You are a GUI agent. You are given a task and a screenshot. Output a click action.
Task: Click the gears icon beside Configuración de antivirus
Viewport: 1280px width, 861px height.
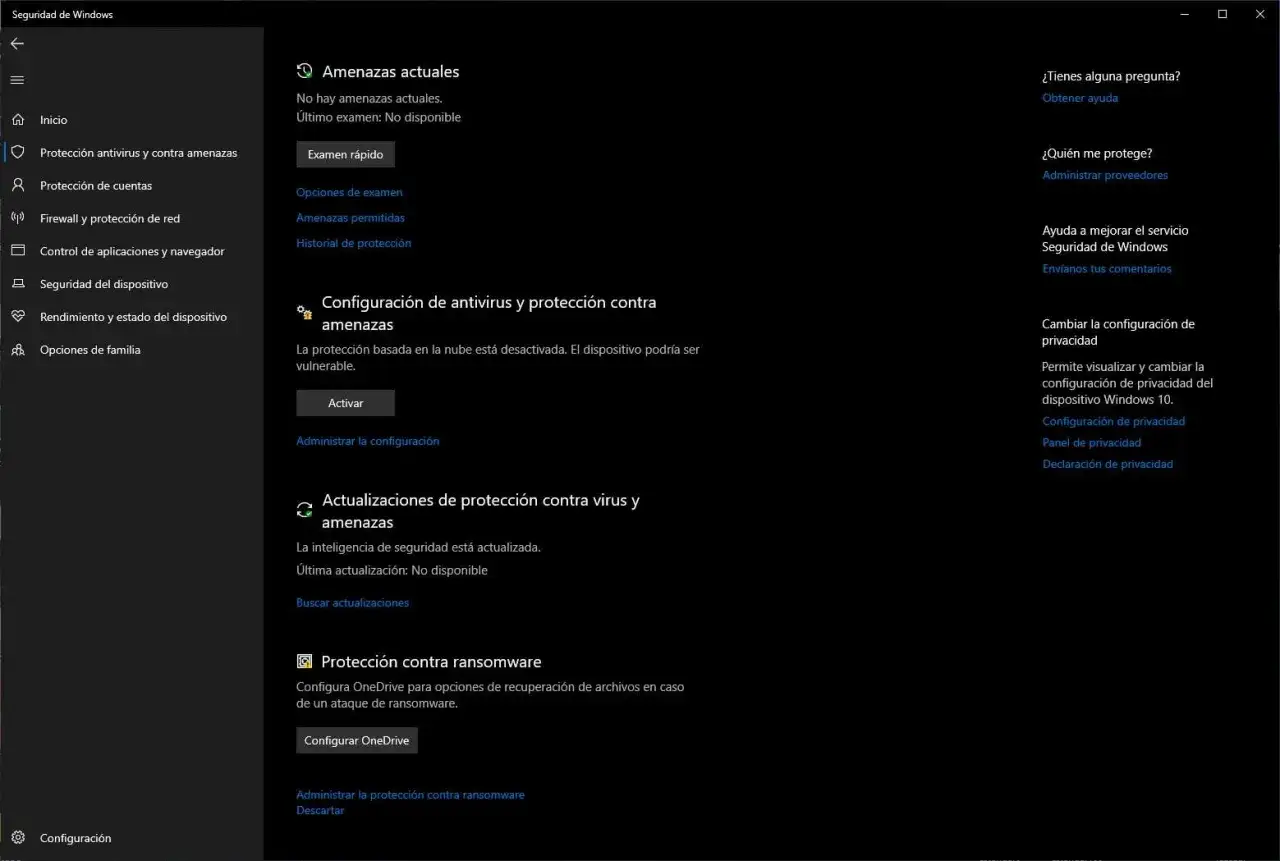point(305,313)
